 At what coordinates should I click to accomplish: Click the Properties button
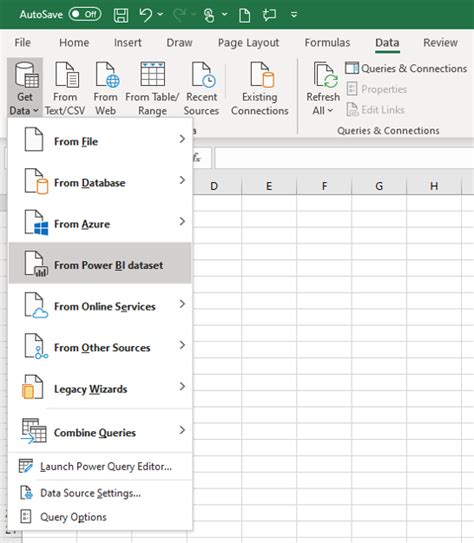tap(377, 89)
